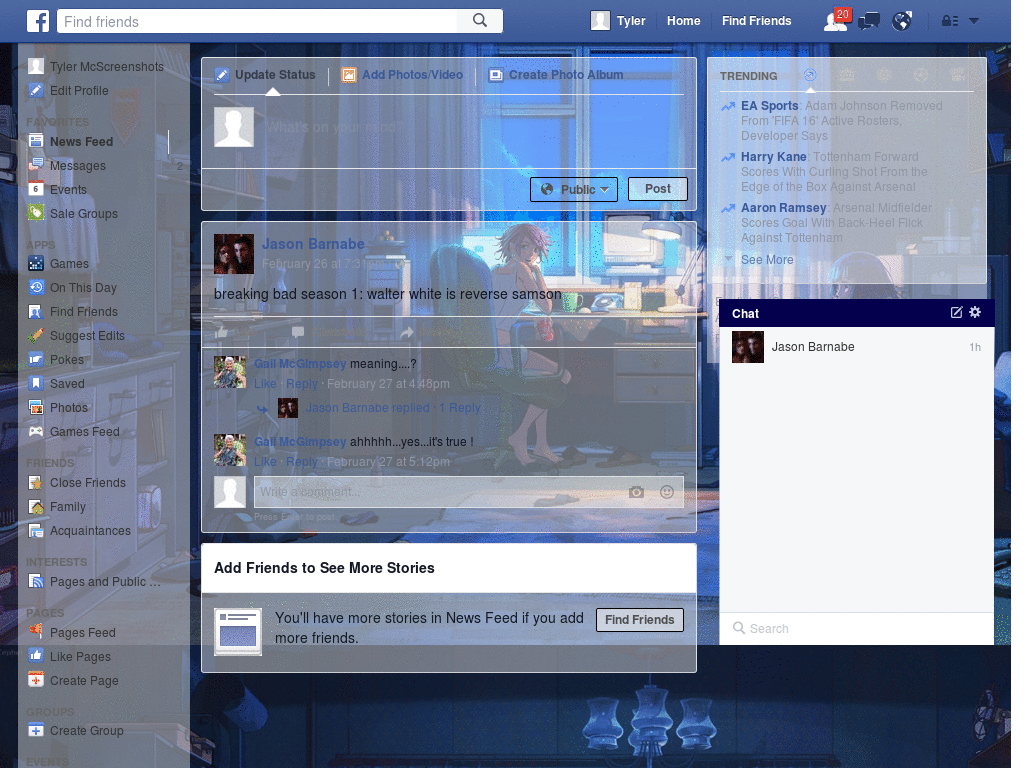
Task: Click Pages and Public feed icon
Action: [36, 581]
